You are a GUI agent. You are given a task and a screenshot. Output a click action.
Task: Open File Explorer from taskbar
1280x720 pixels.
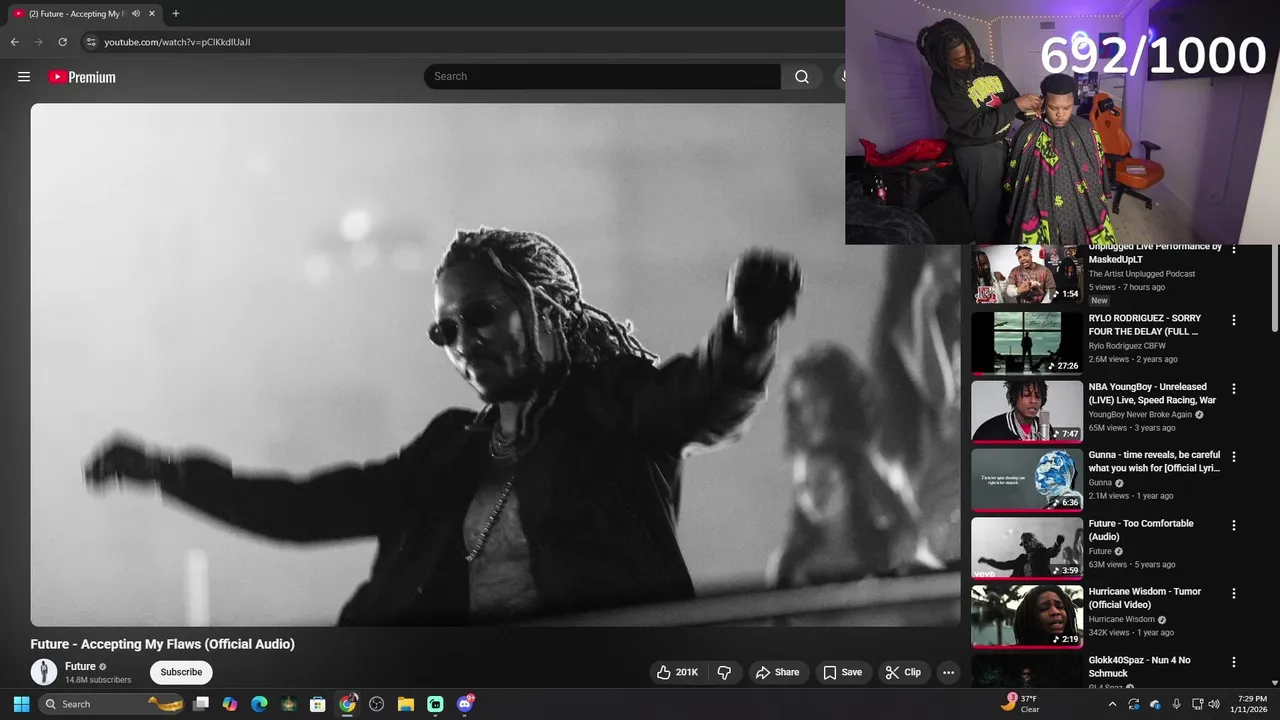[406, 704]
